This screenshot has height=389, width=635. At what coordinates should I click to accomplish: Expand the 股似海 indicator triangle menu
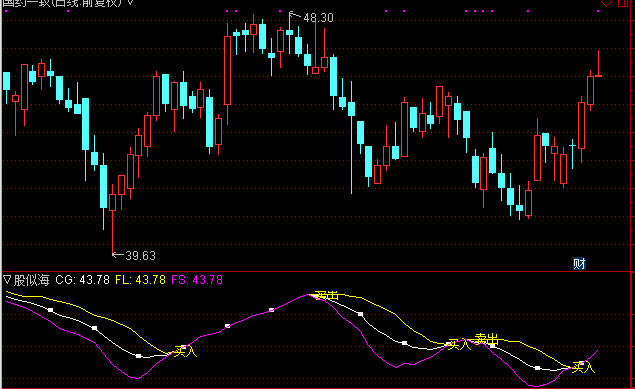(7, 279)
